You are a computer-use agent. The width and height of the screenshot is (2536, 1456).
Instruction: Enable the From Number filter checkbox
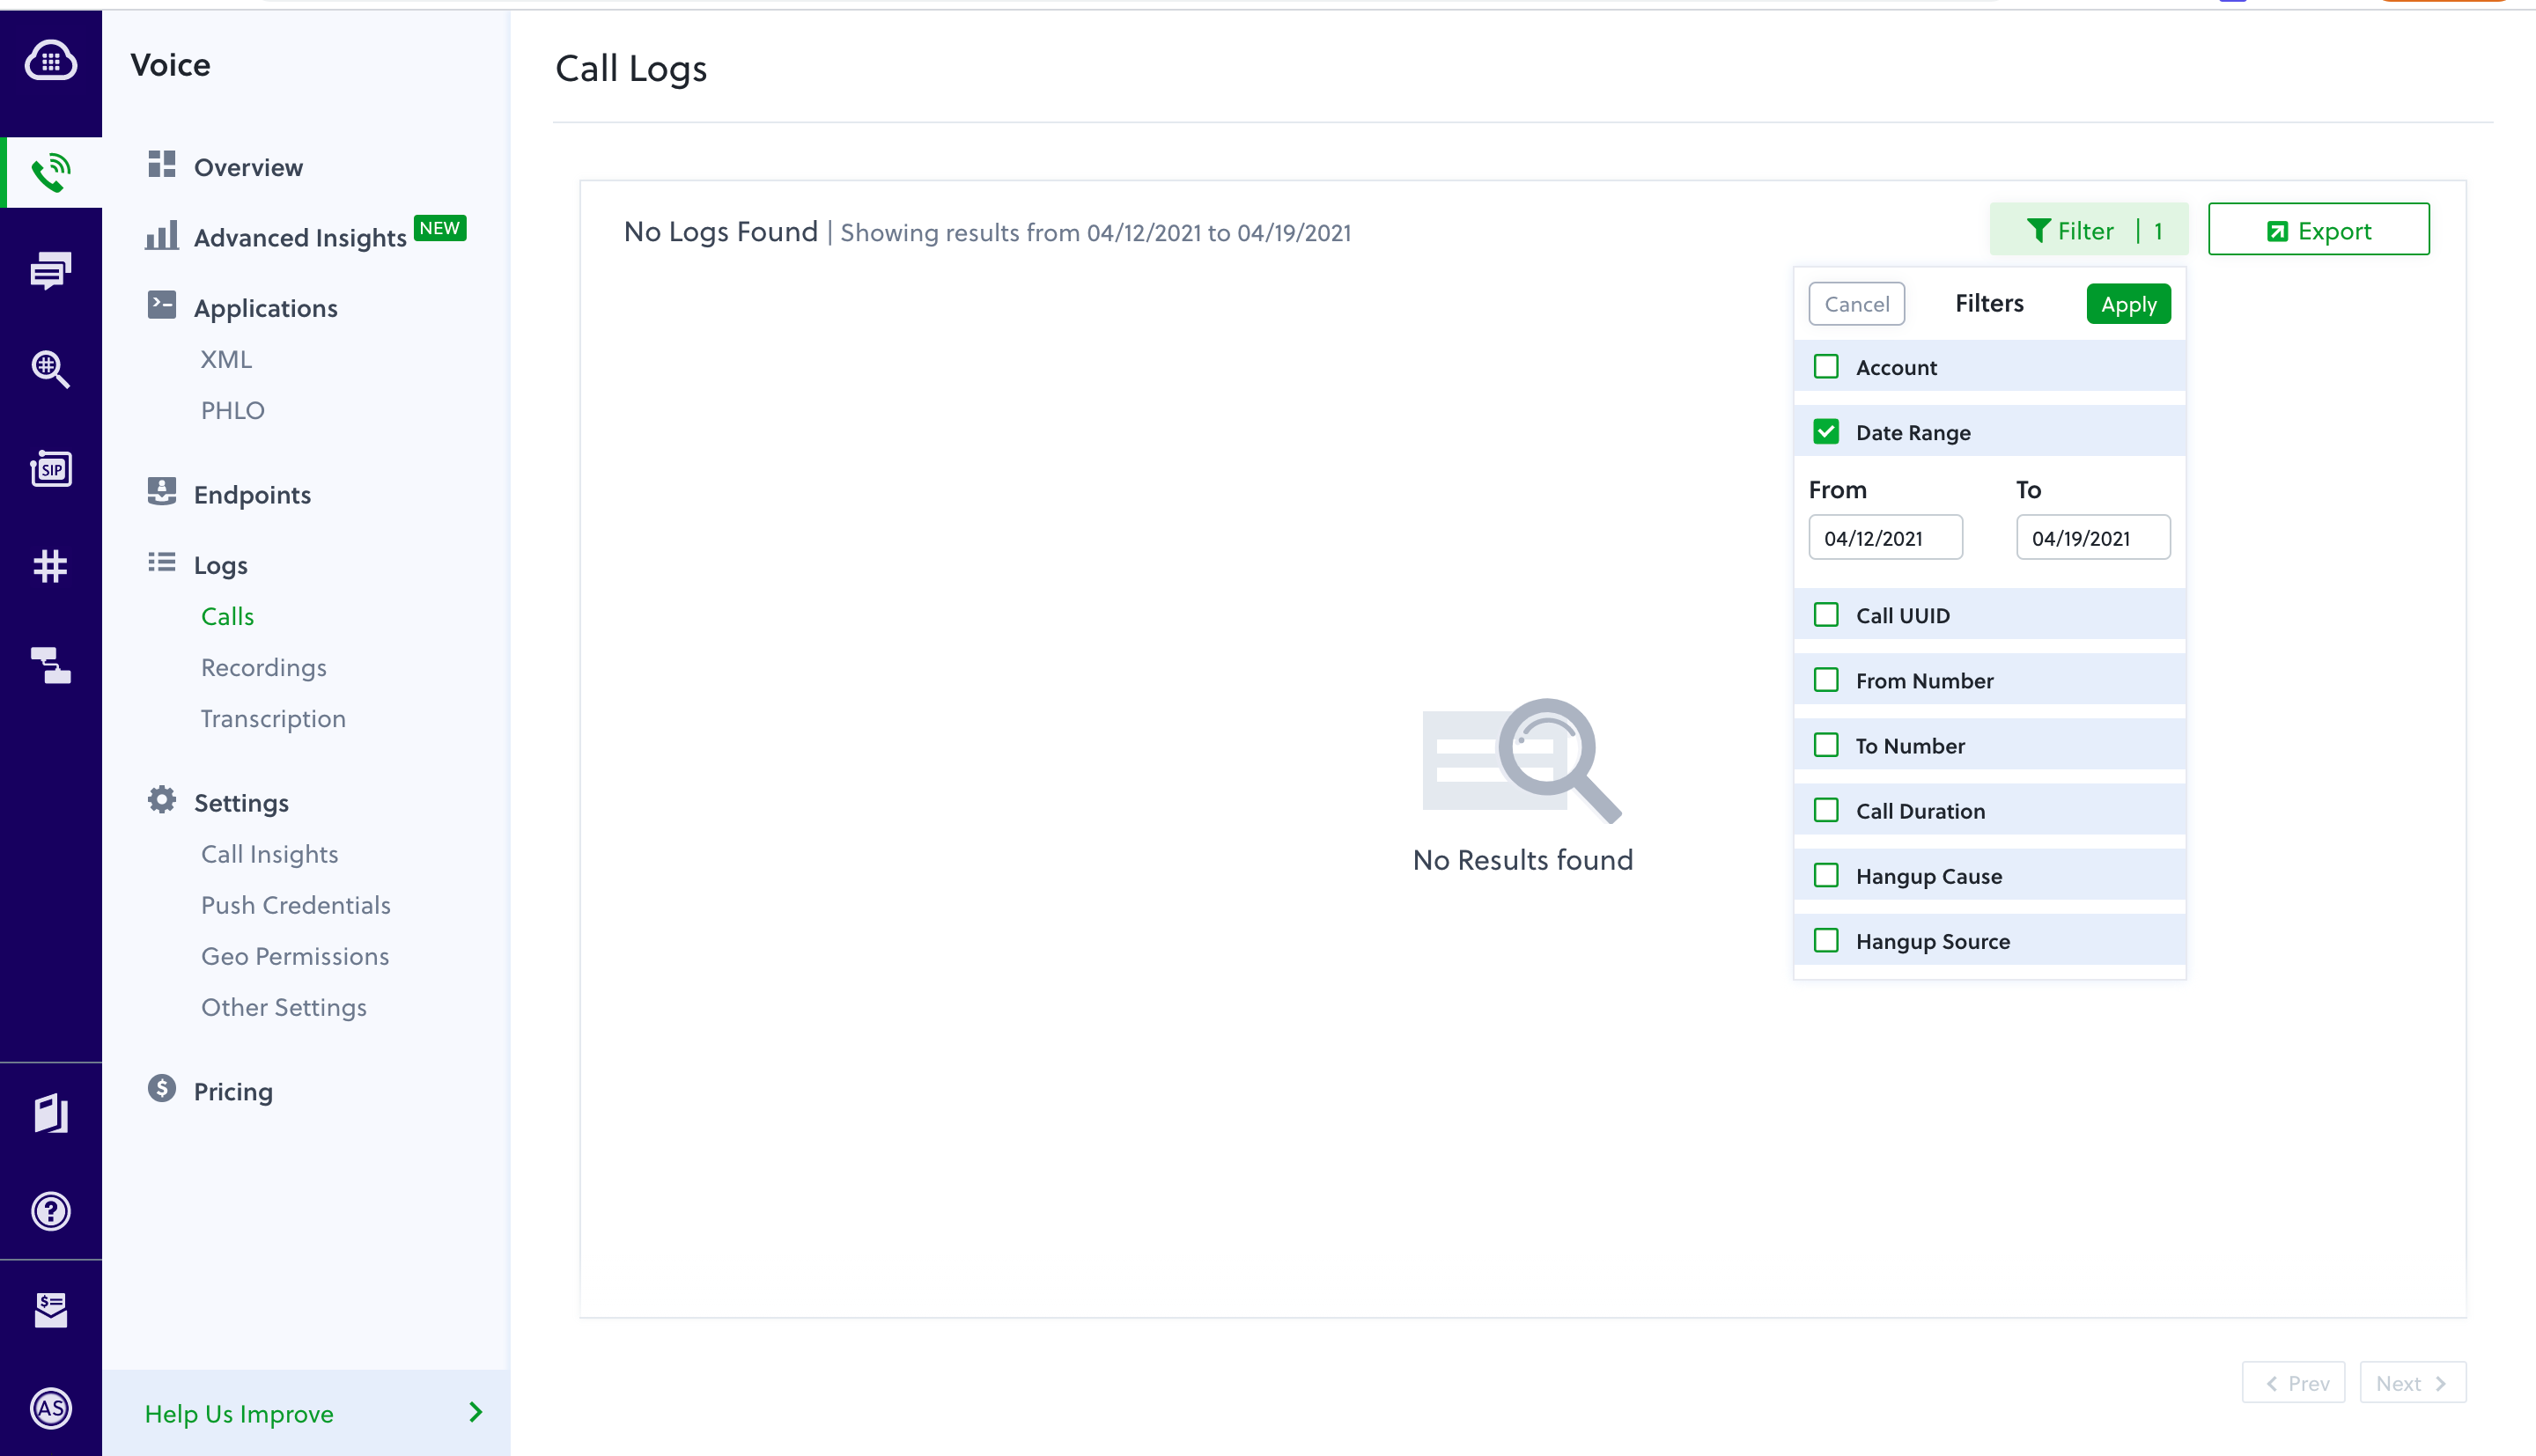point(1826,680)
